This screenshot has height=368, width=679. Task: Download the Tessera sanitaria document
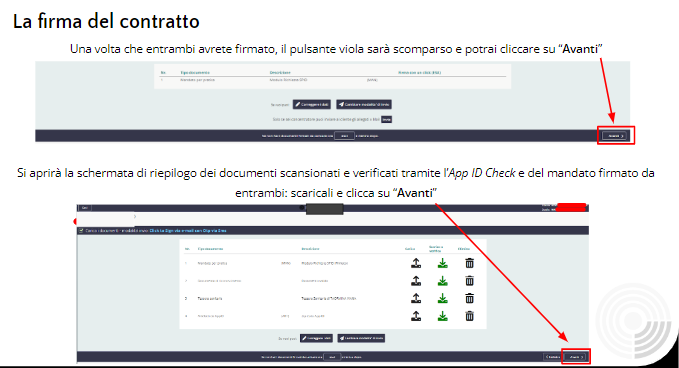click(442, 299)
